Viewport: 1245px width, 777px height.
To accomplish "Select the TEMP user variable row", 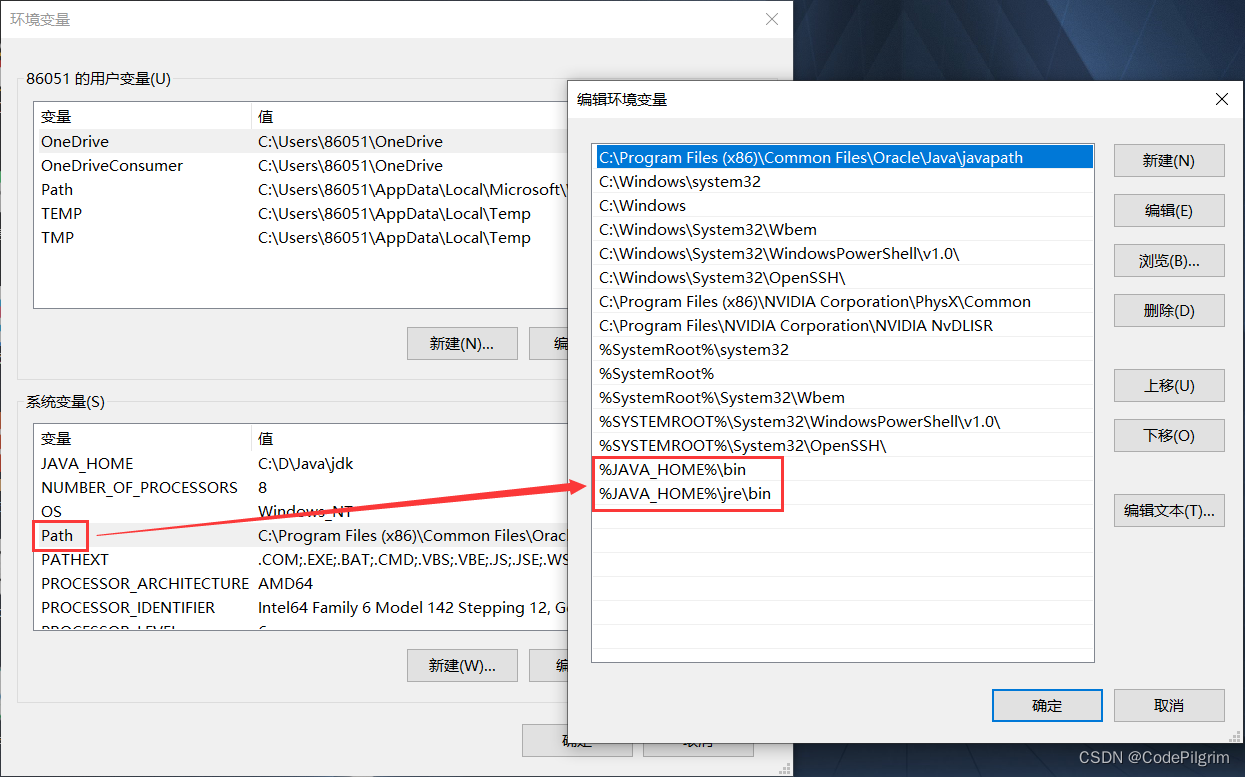I will (x=150, y=213).
